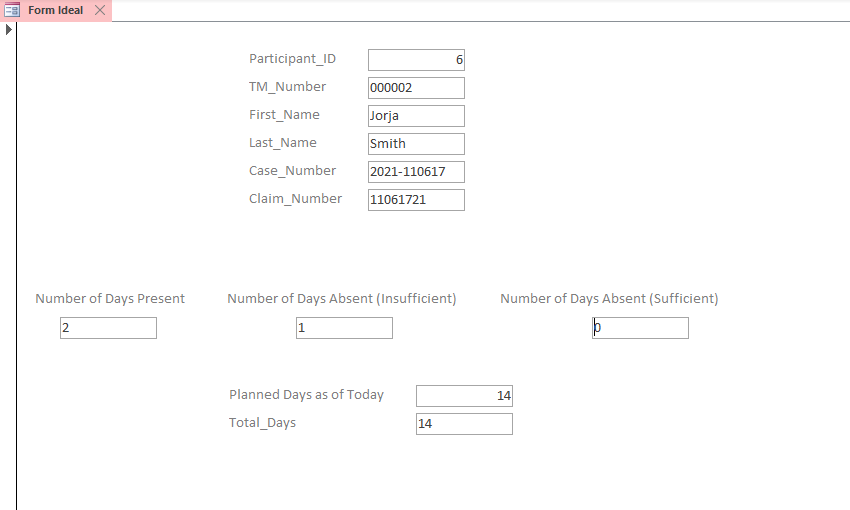Select the Form Ideal tab
Viewport: 850px width, 510px height.
click(55, 10)
